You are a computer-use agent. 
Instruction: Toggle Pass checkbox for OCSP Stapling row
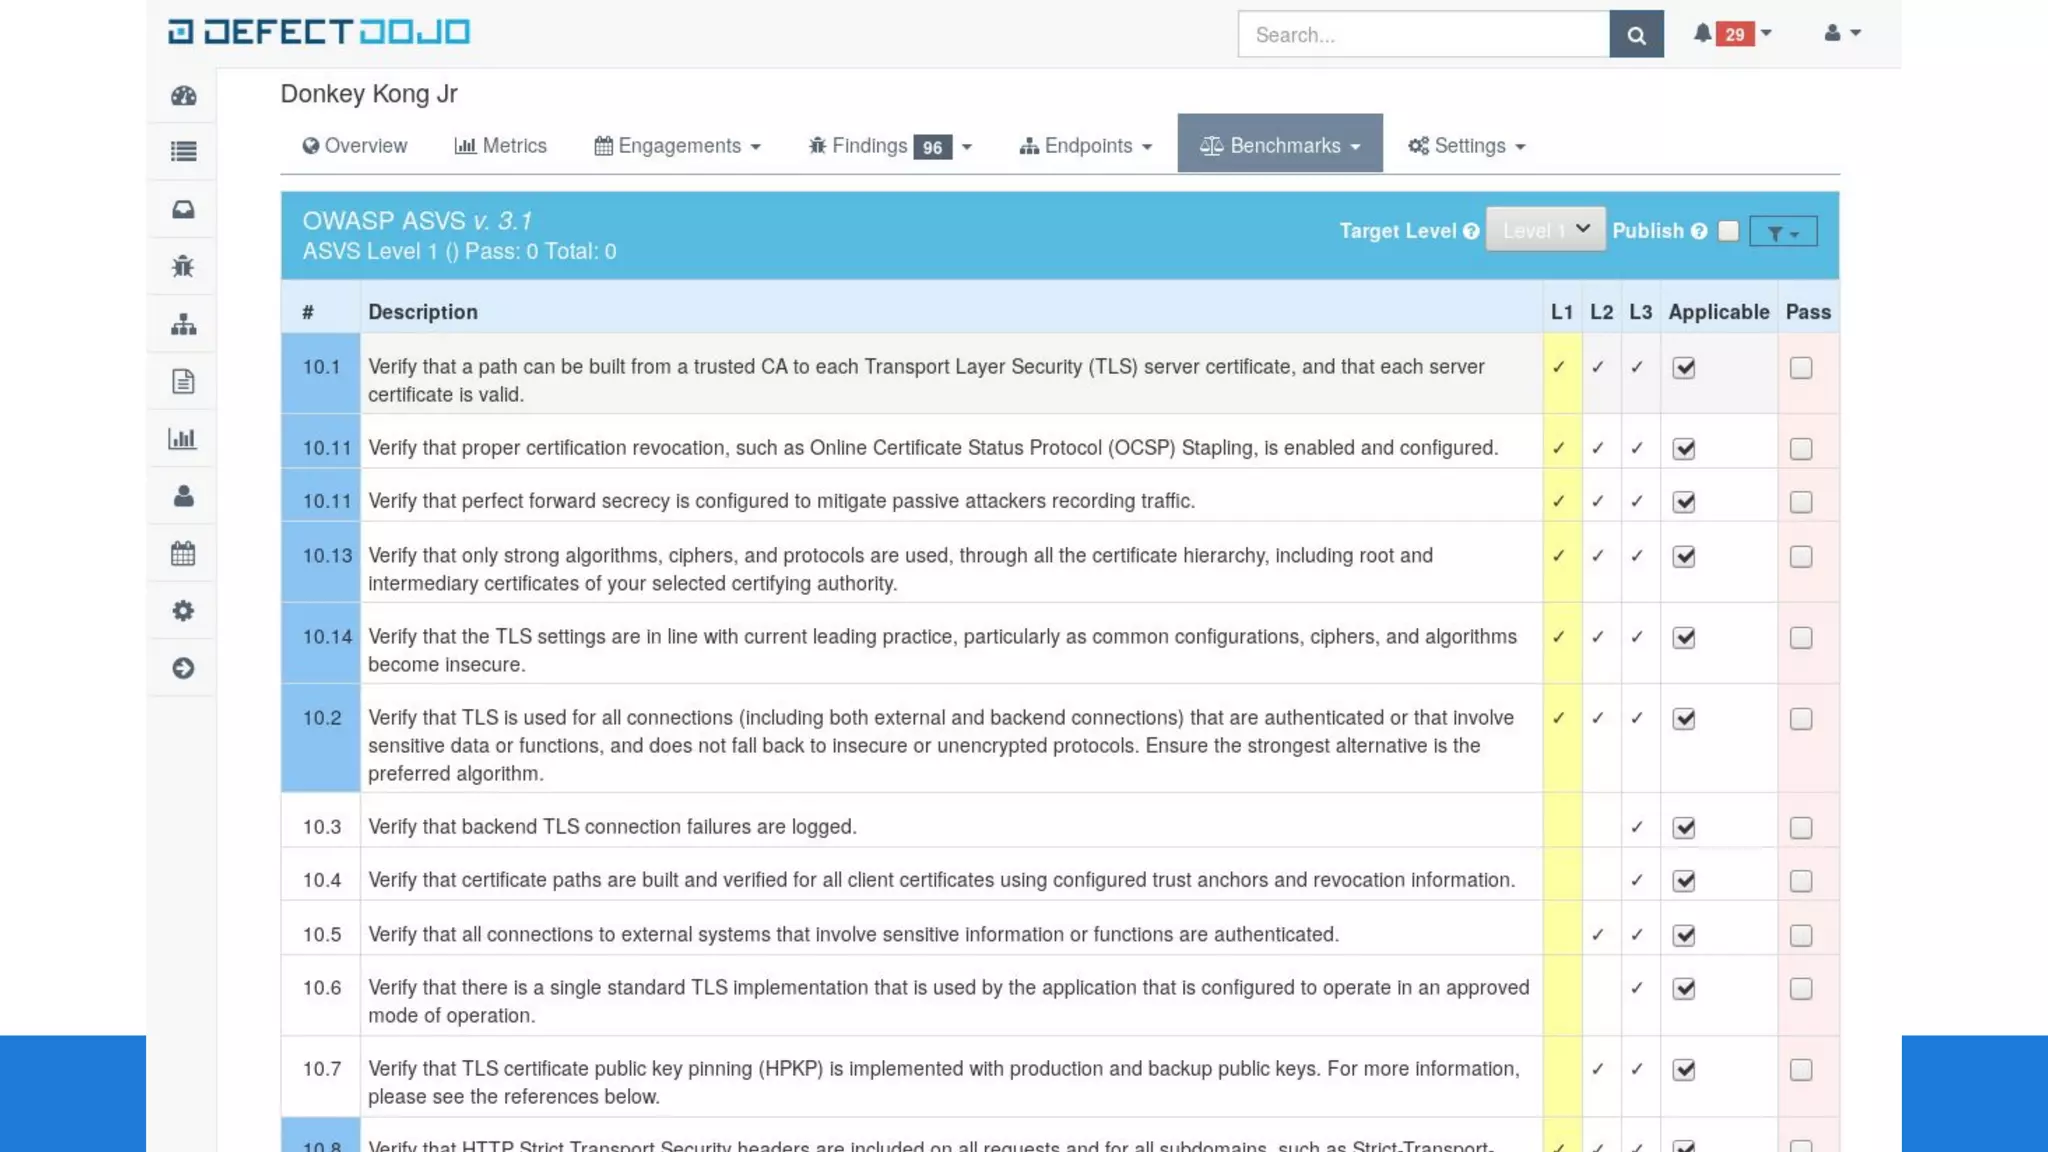point(1801,449)
